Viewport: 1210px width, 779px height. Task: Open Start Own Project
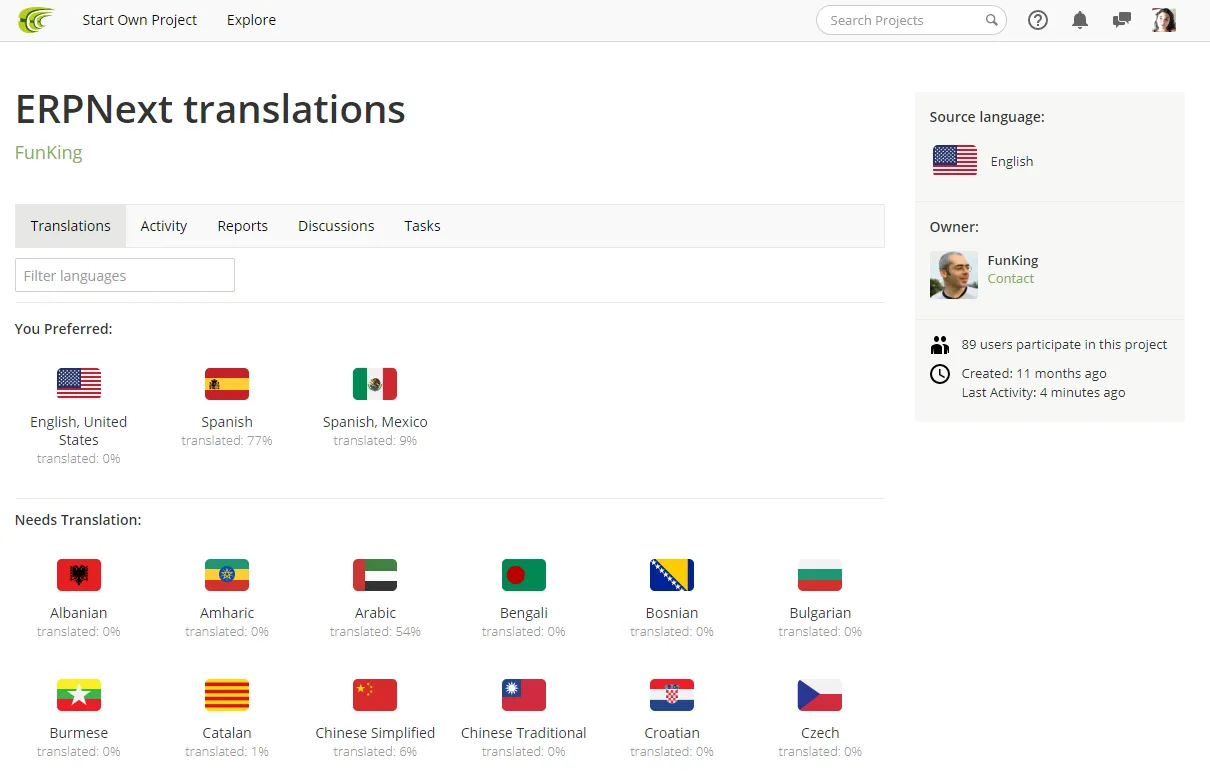tap(140, 20)
